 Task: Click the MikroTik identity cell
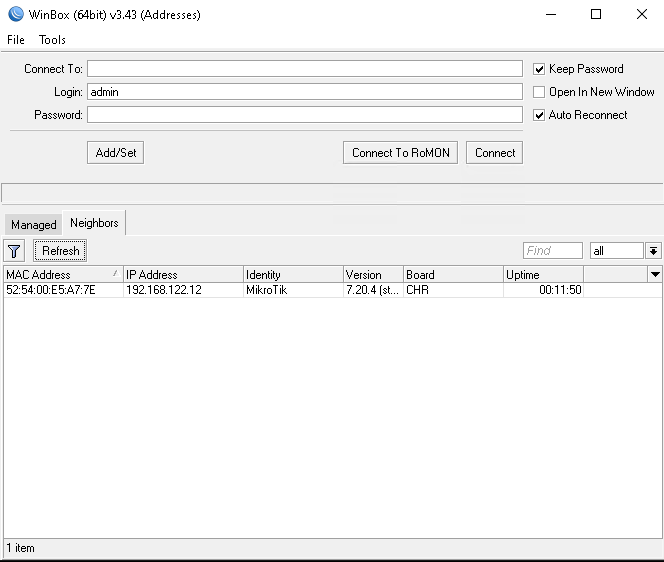tap(293, 290)
